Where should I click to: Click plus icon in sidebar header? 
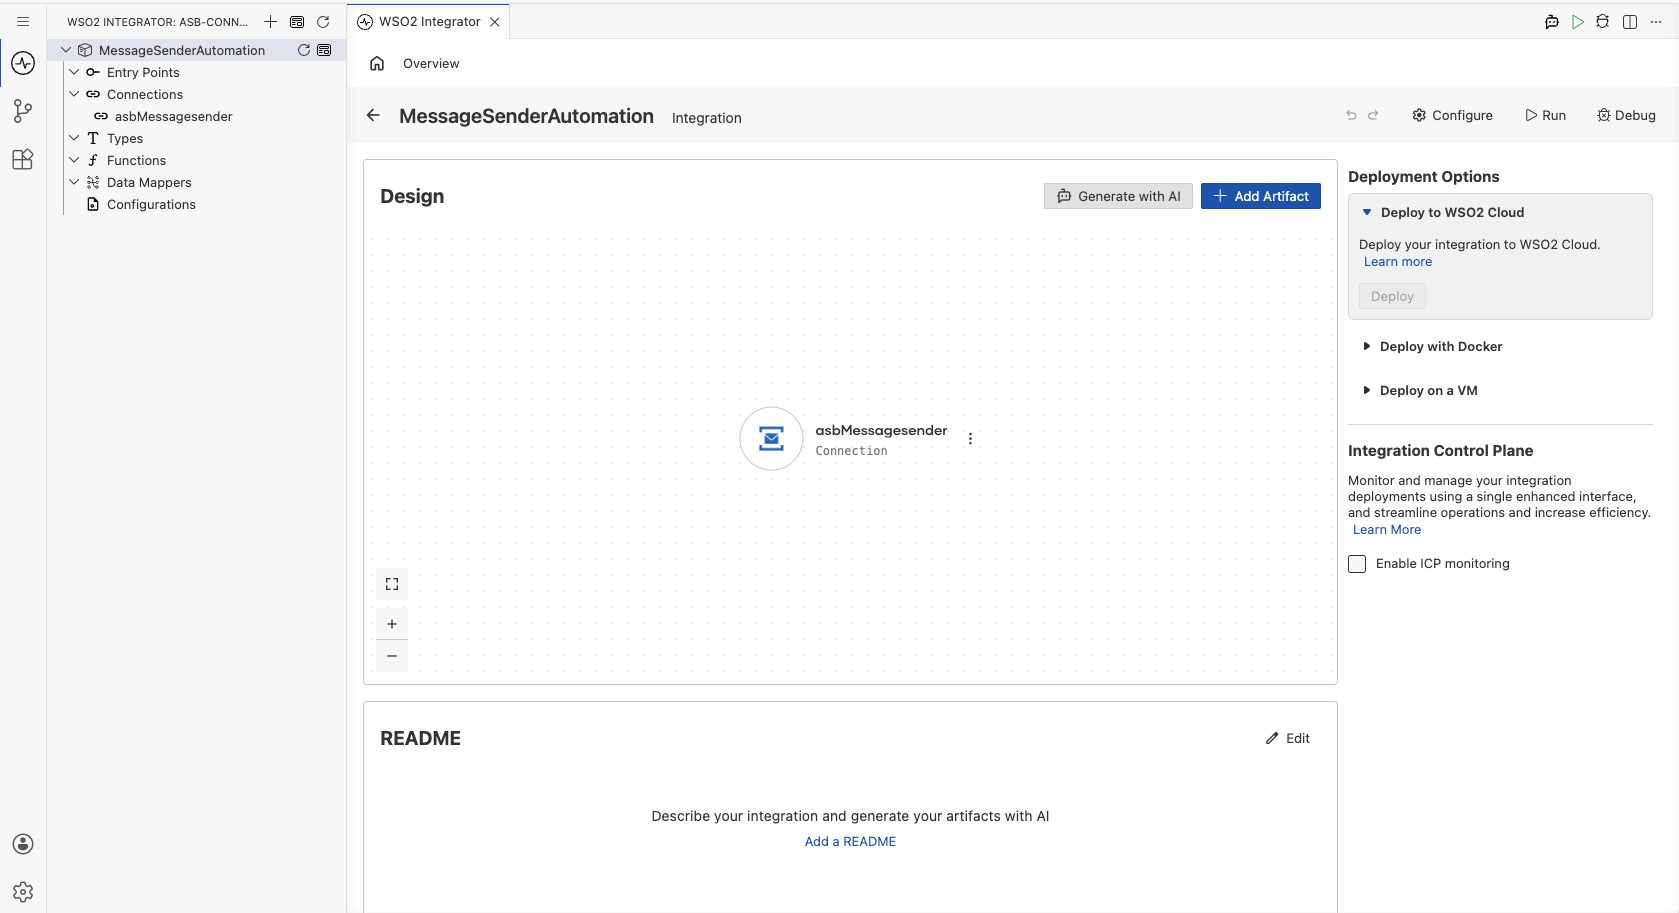[270, 21]
